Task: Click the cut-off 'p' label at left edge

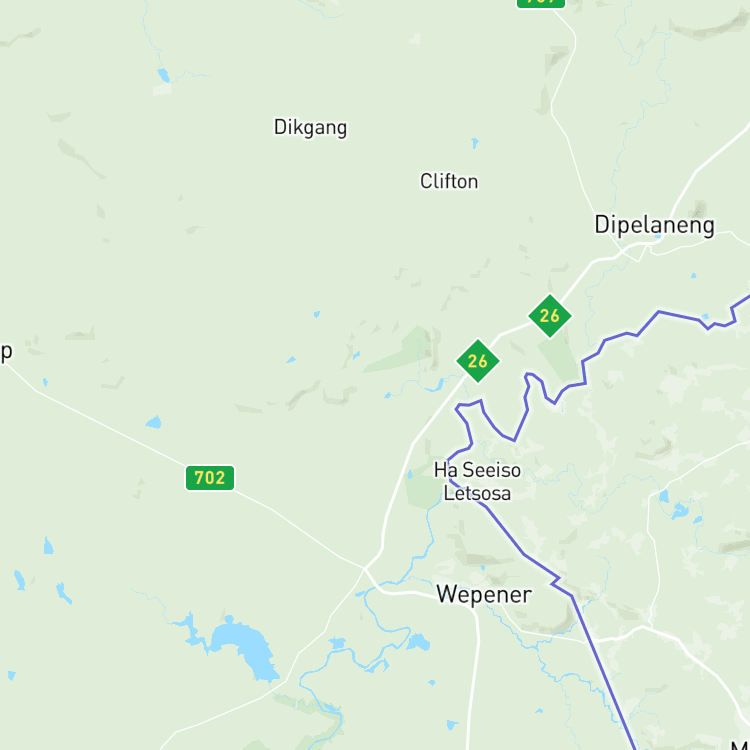Action: 6,353
